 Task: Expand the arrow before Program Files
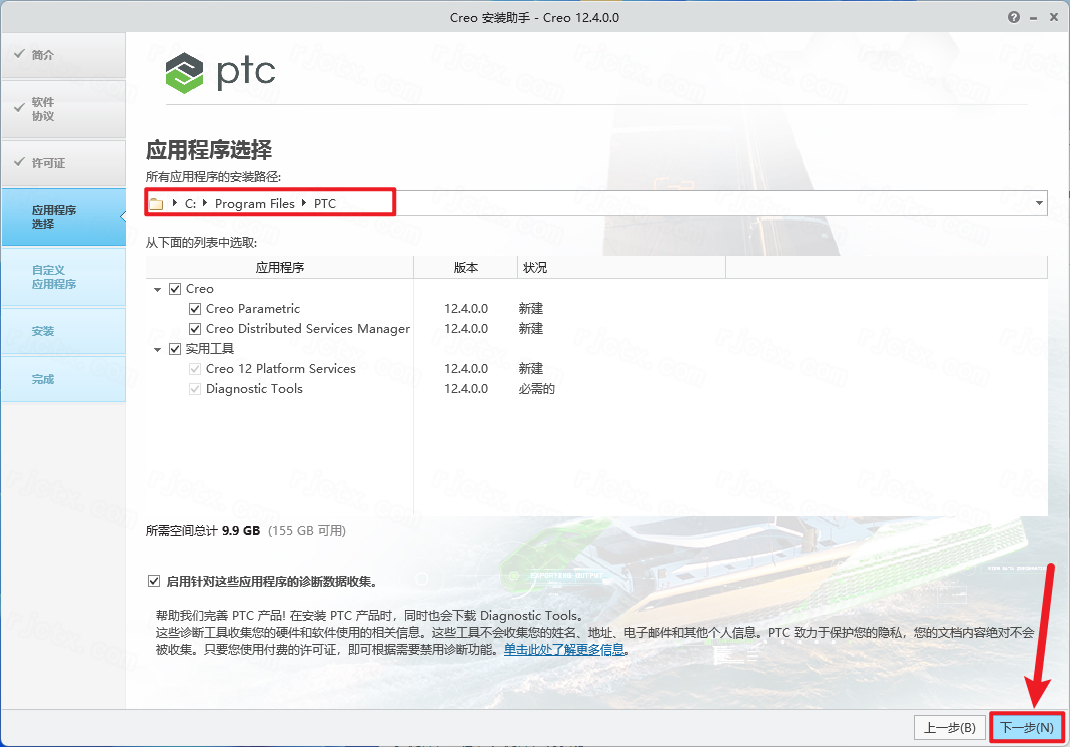point(205,203)
